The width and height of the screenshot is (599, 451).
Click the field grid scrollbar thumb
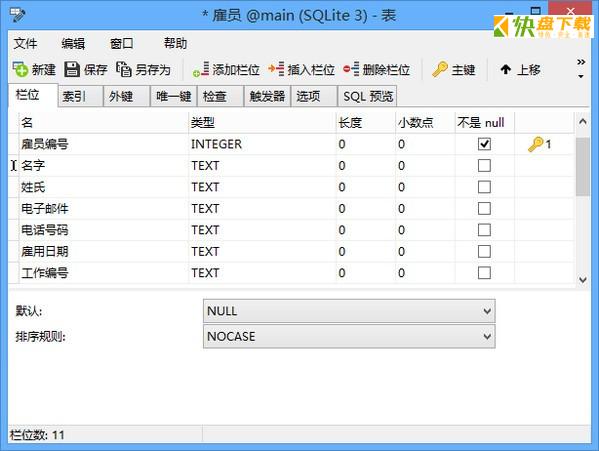[583, 166]
